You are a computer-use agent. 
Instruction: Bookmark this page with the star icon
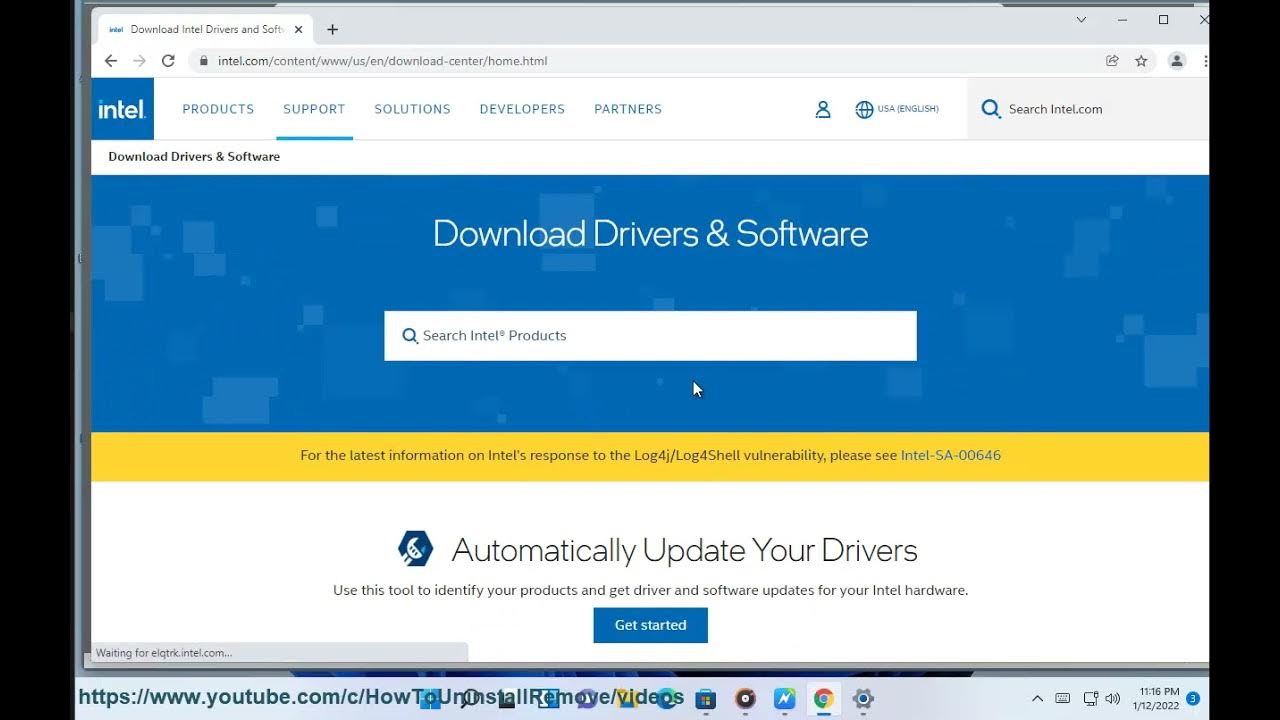(x=1141, y=61)
